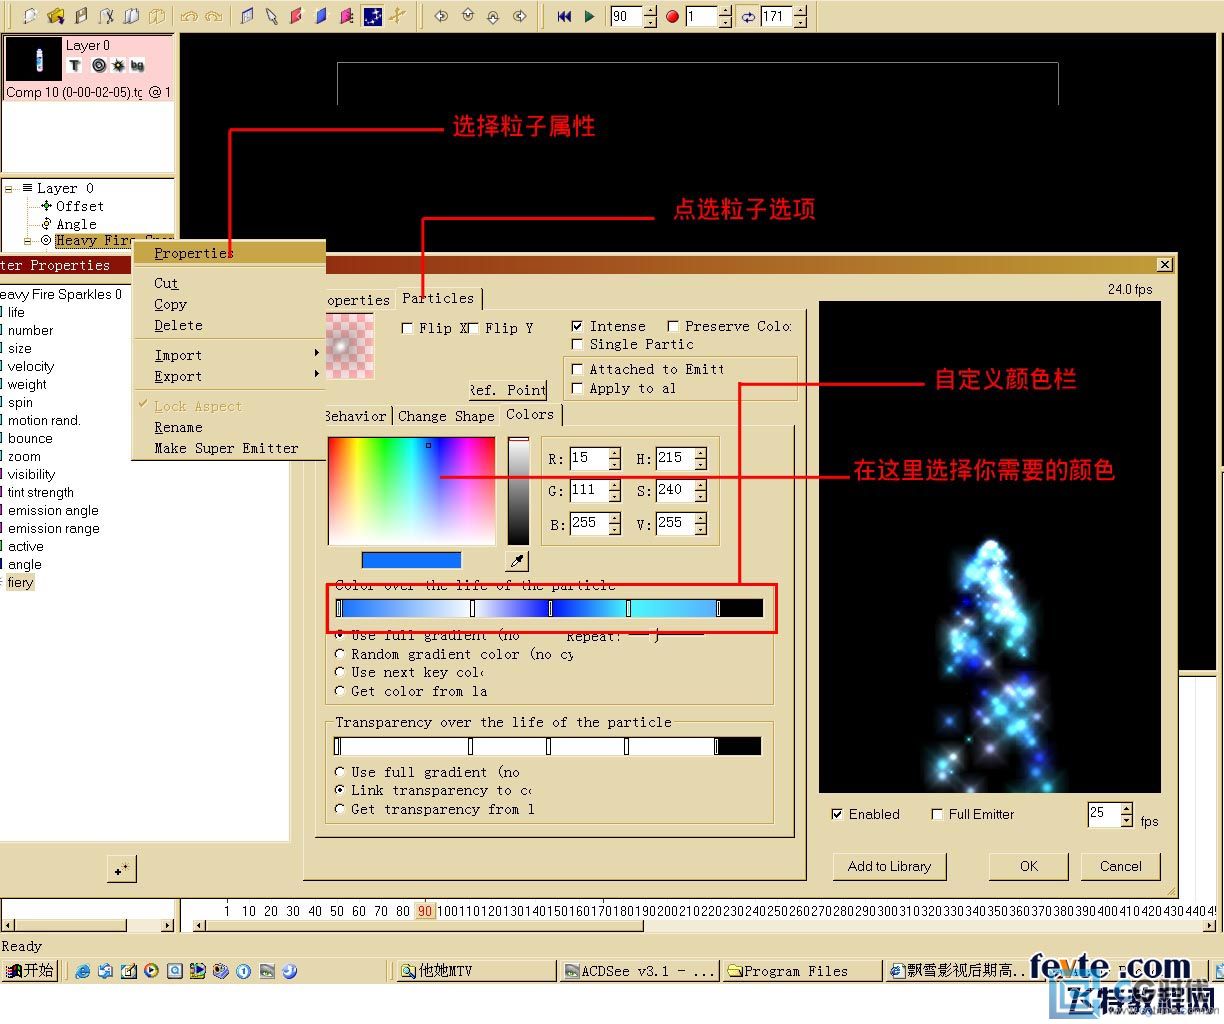
Task: Click the add-particle button below the property list
Action: (x=121, y=869)
